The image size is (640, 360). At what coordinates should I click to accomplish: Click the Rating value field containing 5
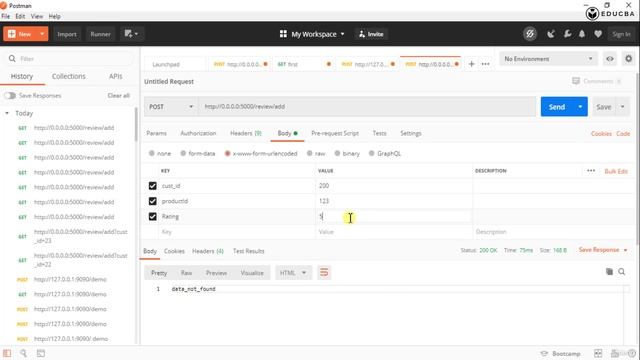[x=393, y=217]
